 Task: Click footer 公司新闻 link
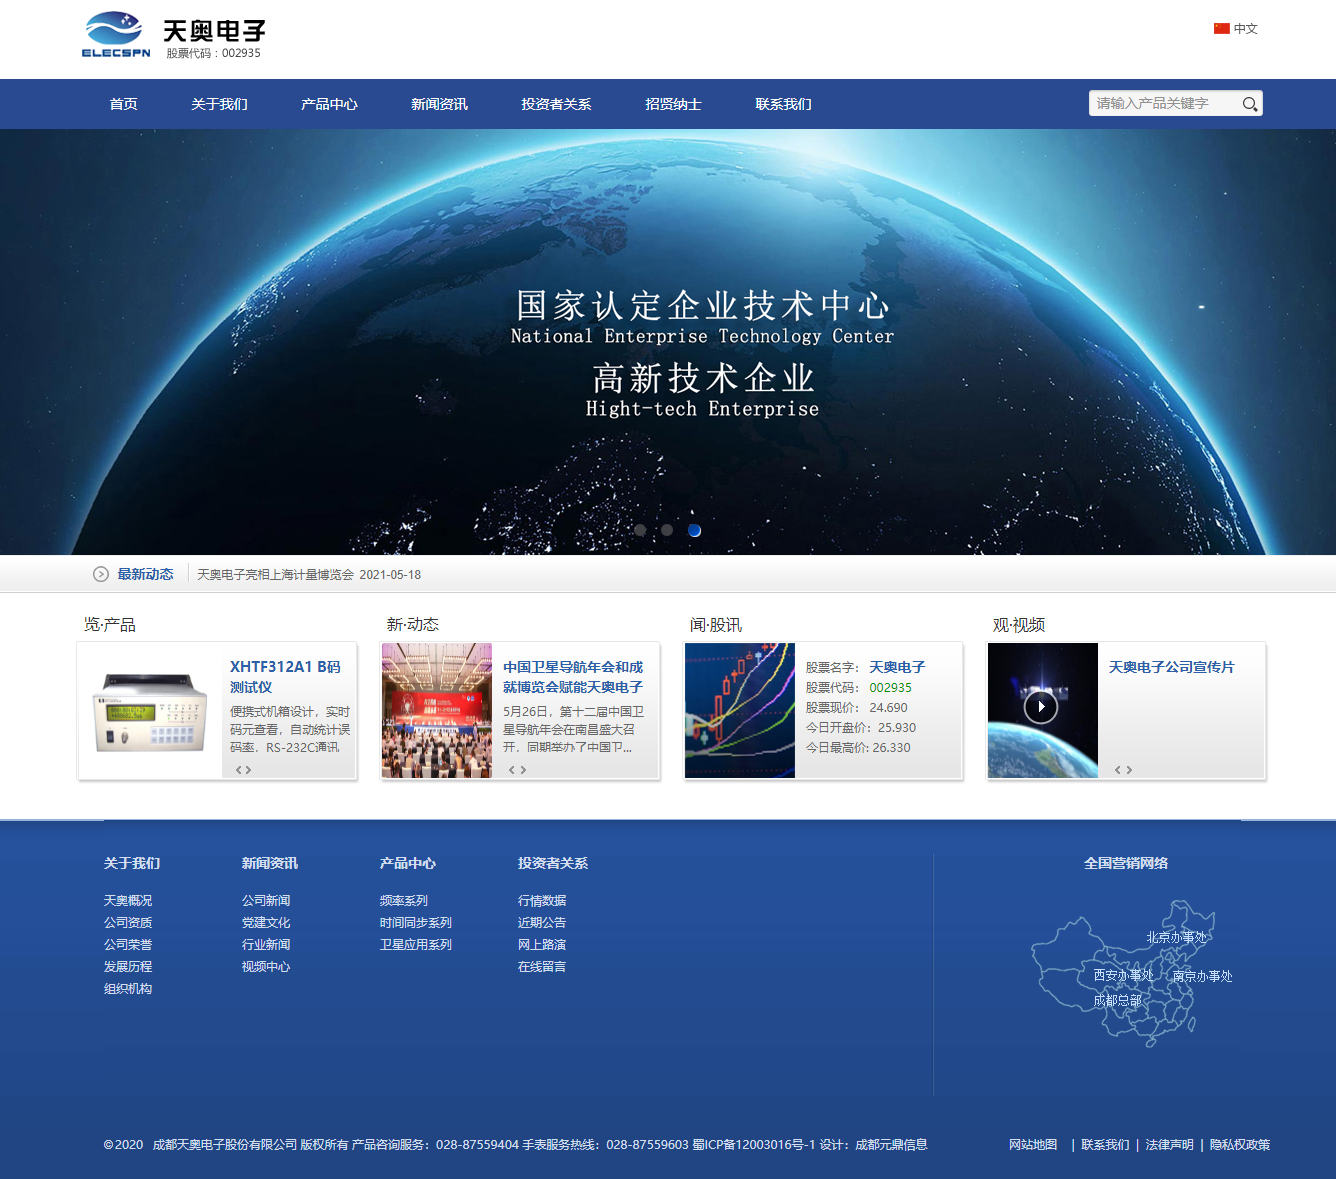point(266,901)
